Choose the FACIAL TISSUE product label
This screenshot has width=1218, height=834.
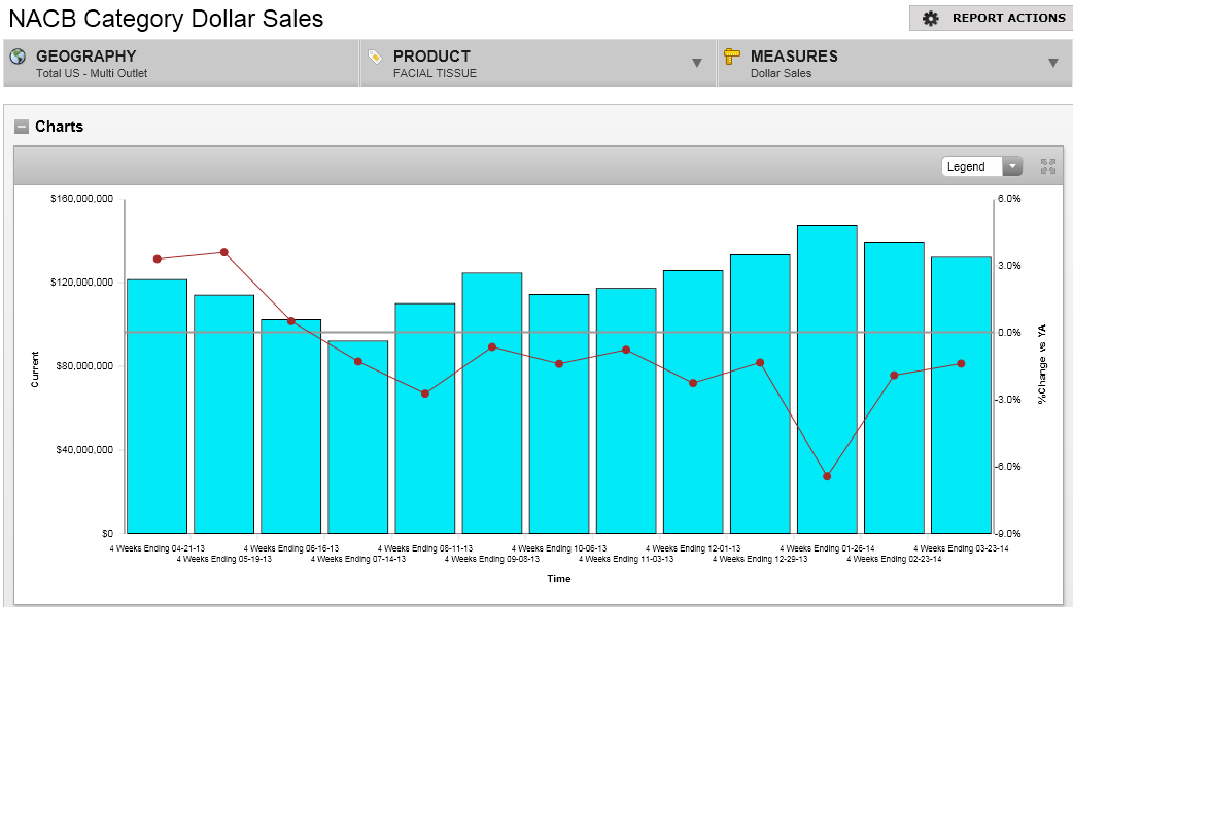435,73
